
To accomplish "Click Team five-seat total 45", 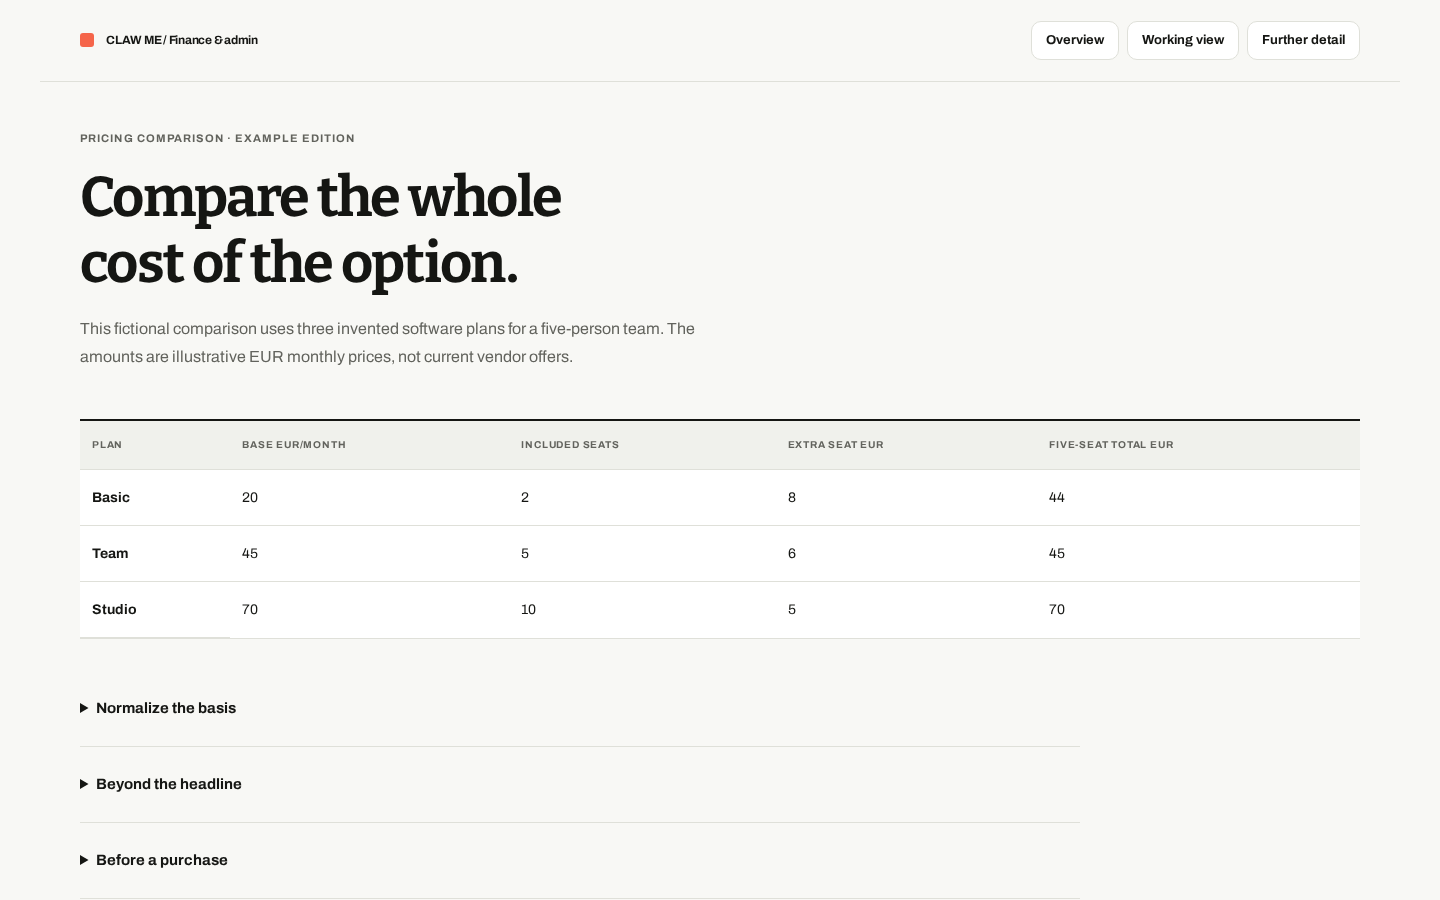I will tap(1057, 553).
